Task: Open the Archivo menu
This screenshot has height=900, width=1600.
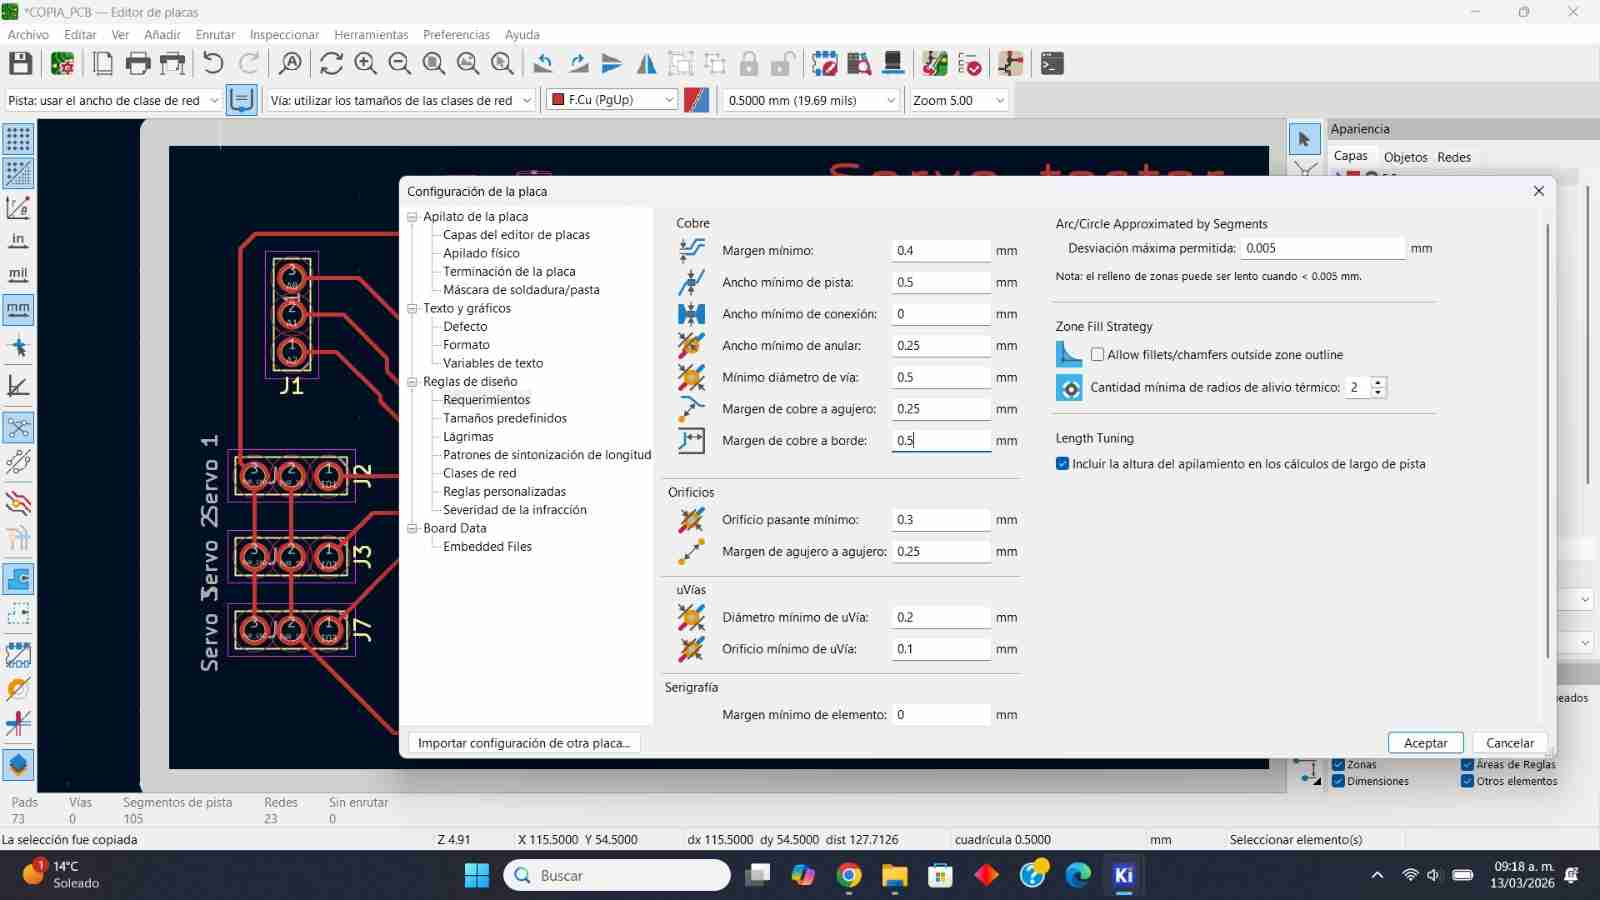Action: click(28, 34)
